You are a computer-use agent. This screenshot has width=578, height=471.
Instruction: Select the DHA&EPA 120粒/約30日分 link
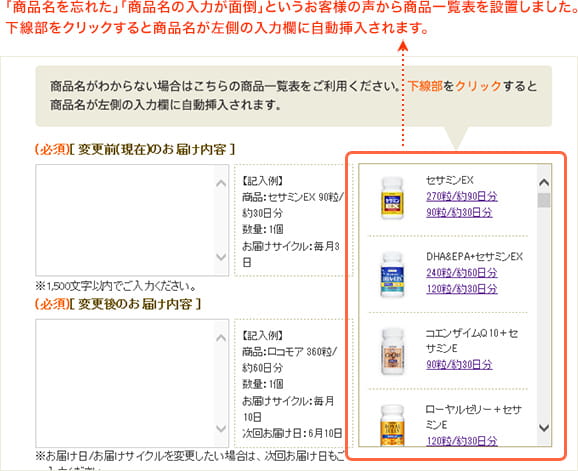coord(462,289)
